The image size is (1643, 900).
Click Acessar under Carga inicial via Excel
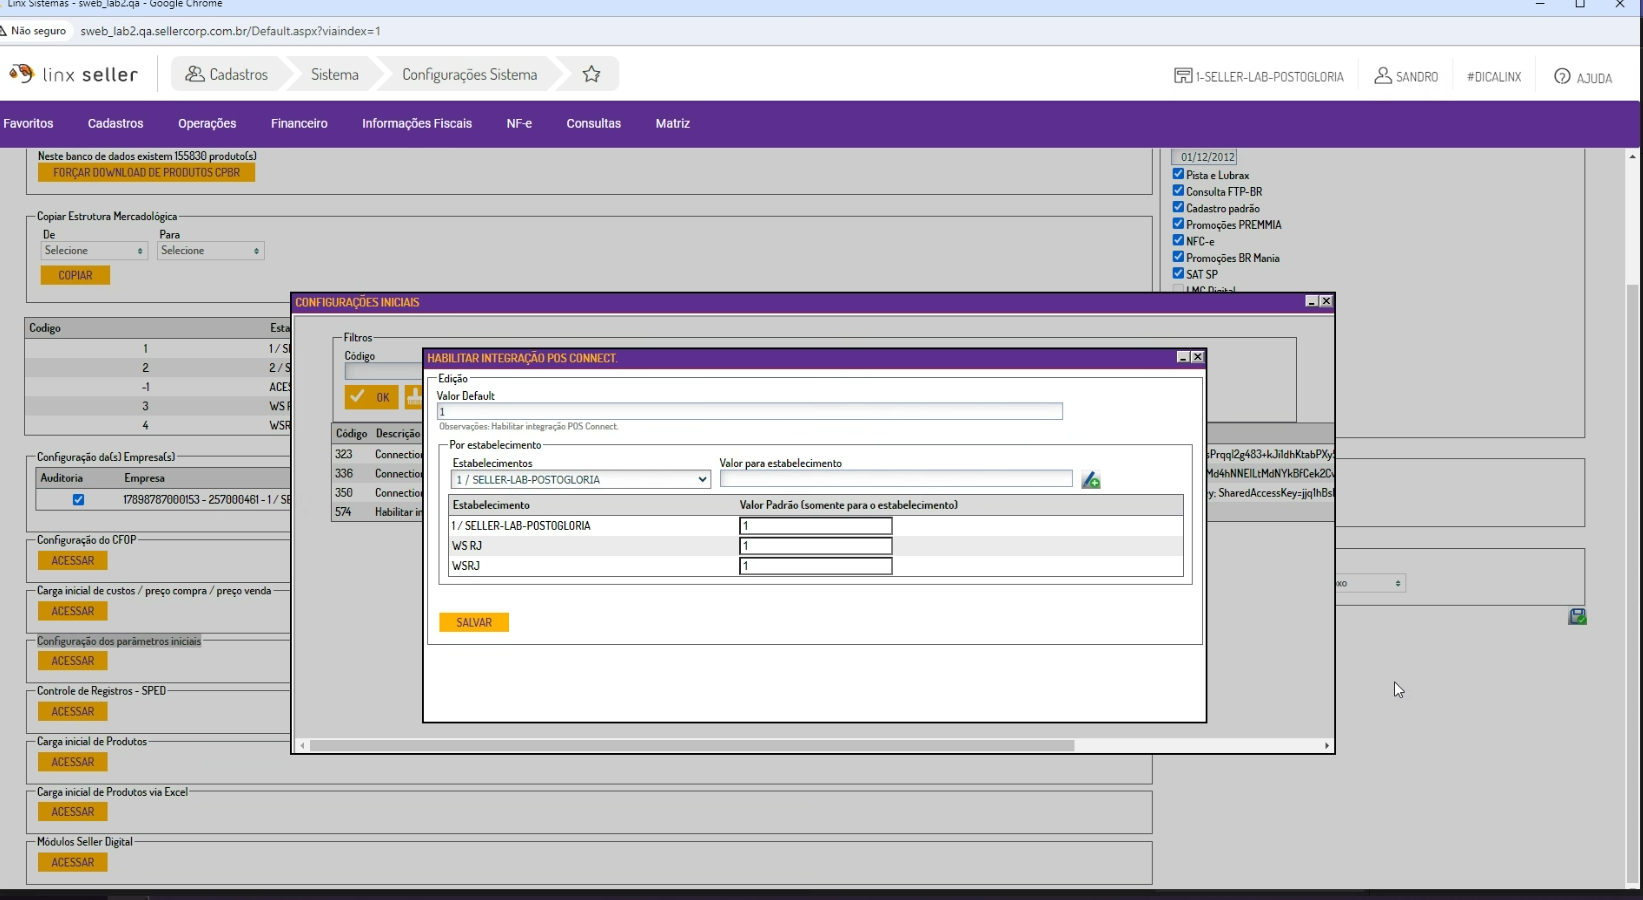(x=73, y=812)
